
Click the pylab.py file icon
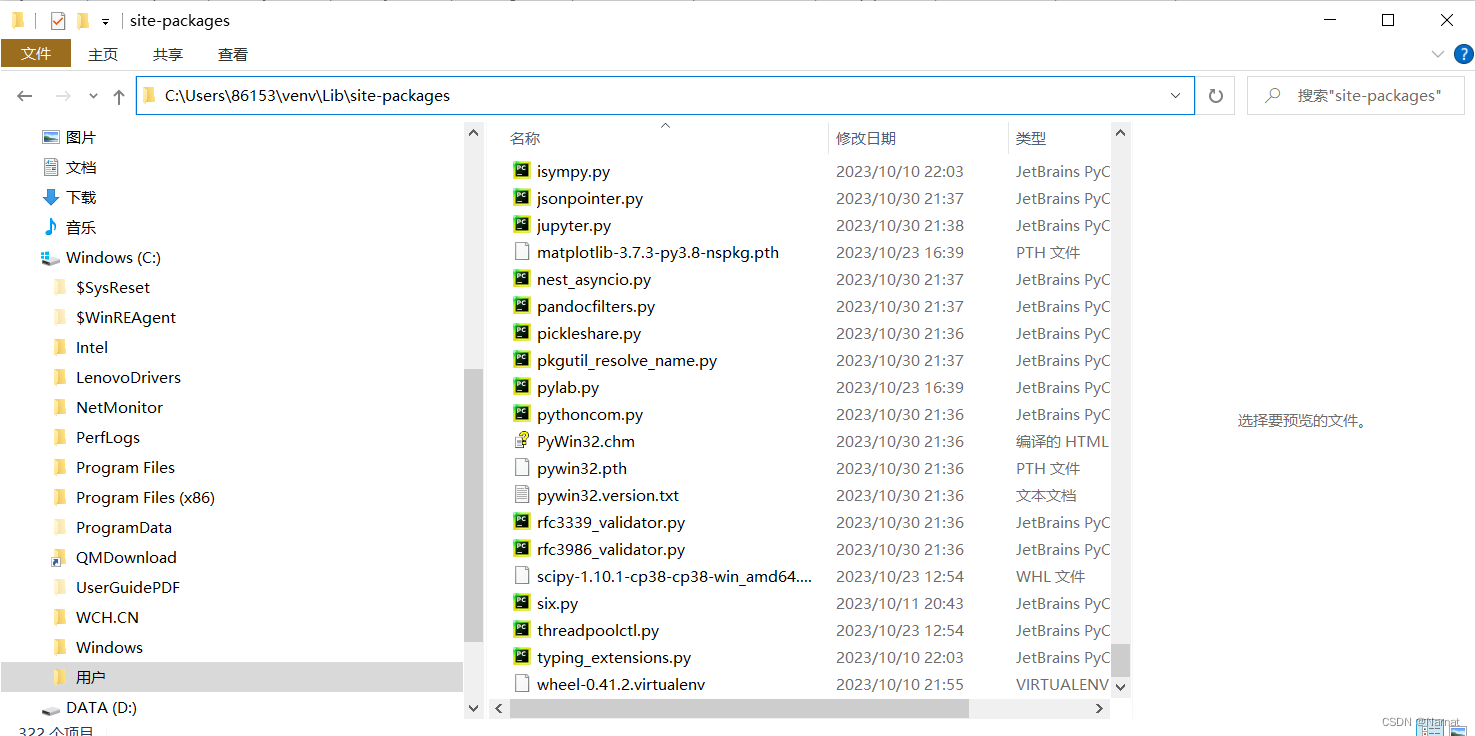click(x=521, y=387)
